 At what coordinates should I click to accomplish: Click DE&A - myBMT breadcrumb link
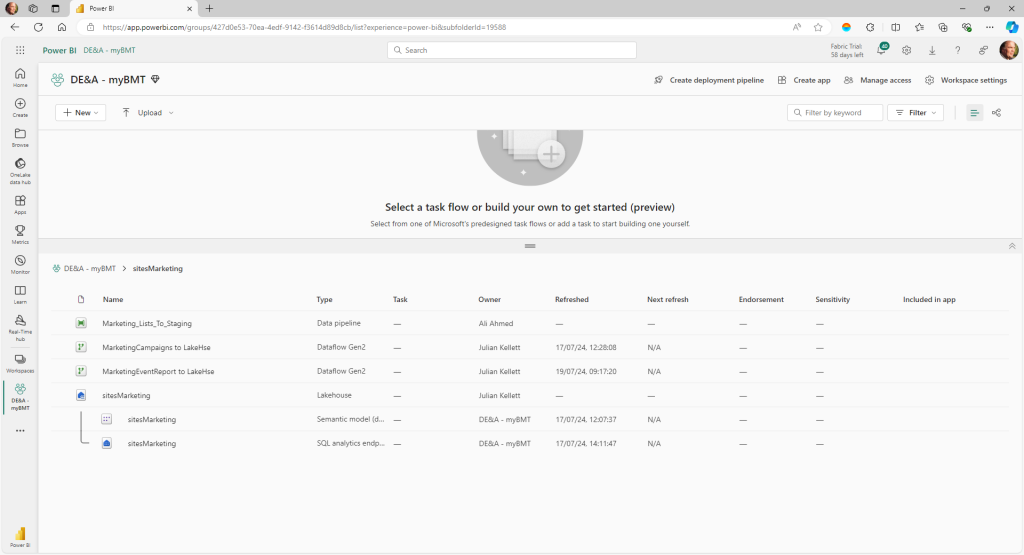[89, 269]
